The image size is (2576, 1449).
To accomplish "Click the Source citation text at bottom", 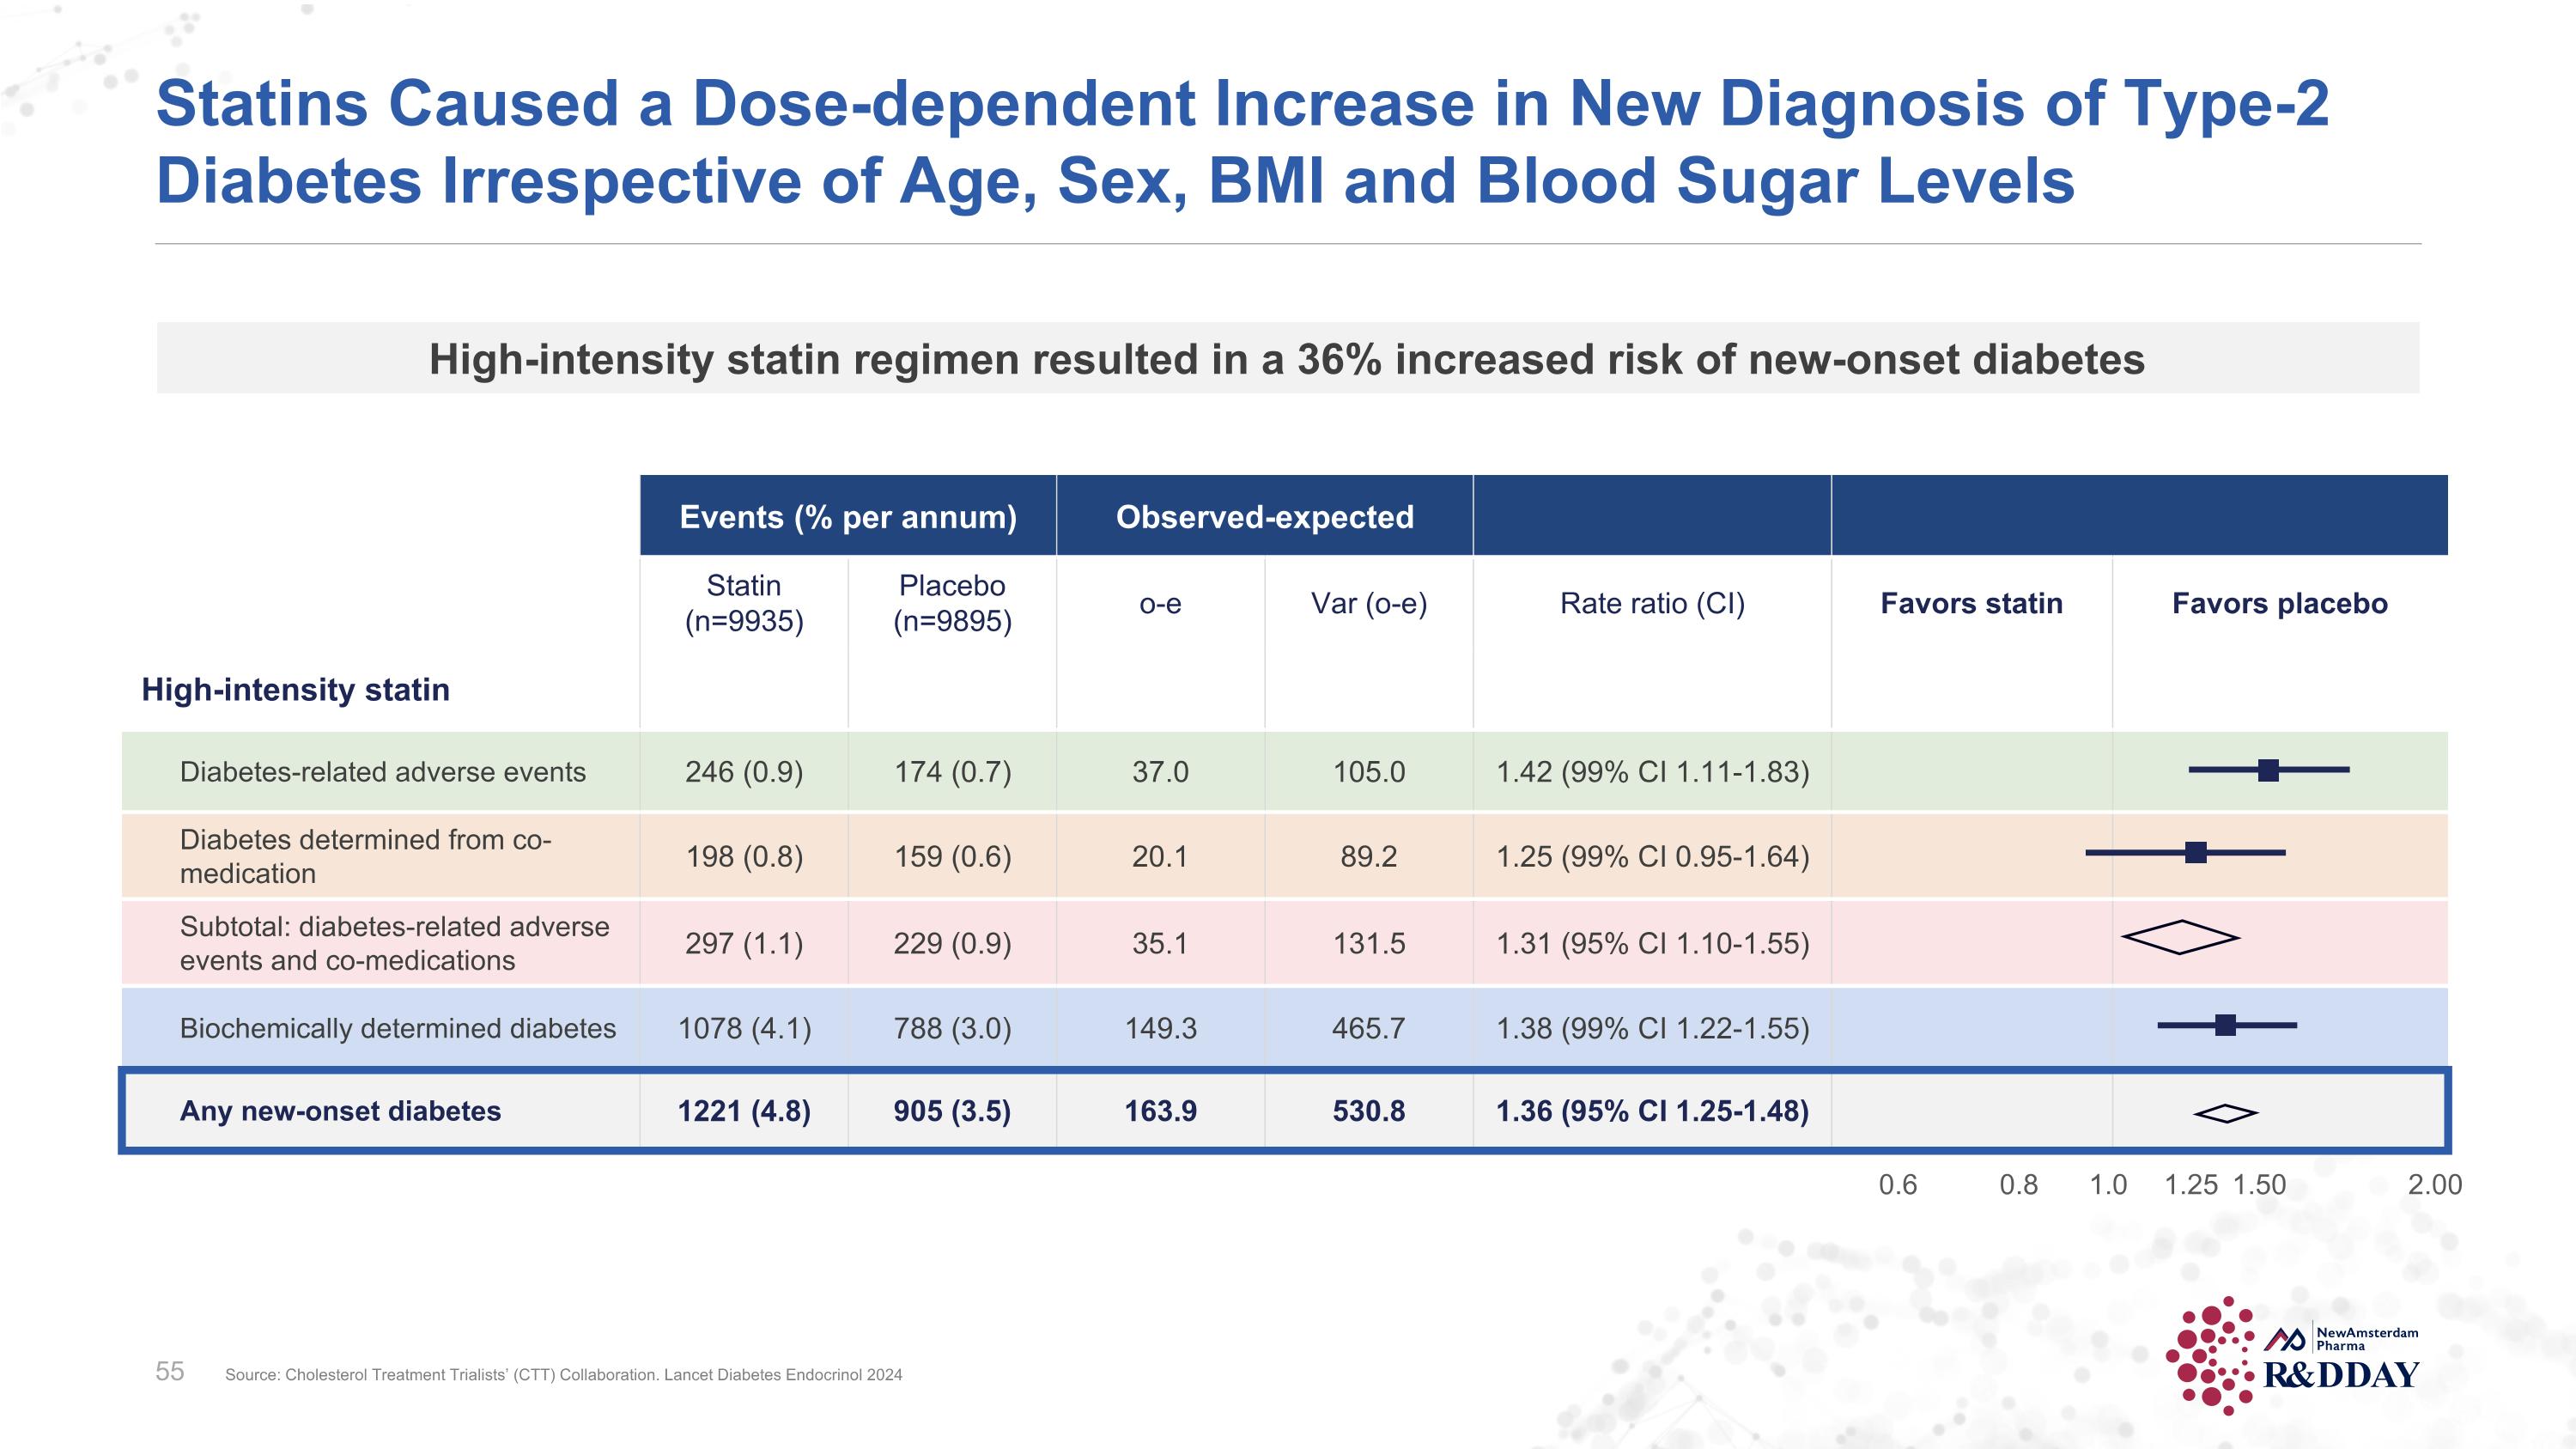I will click(x=563, y=1375).
